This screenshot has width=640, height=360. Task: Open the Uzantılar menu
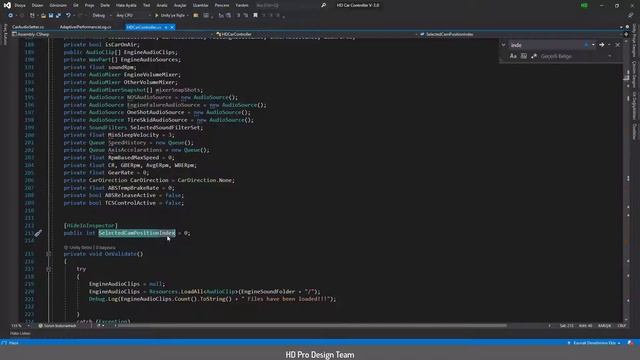point(200,5)
